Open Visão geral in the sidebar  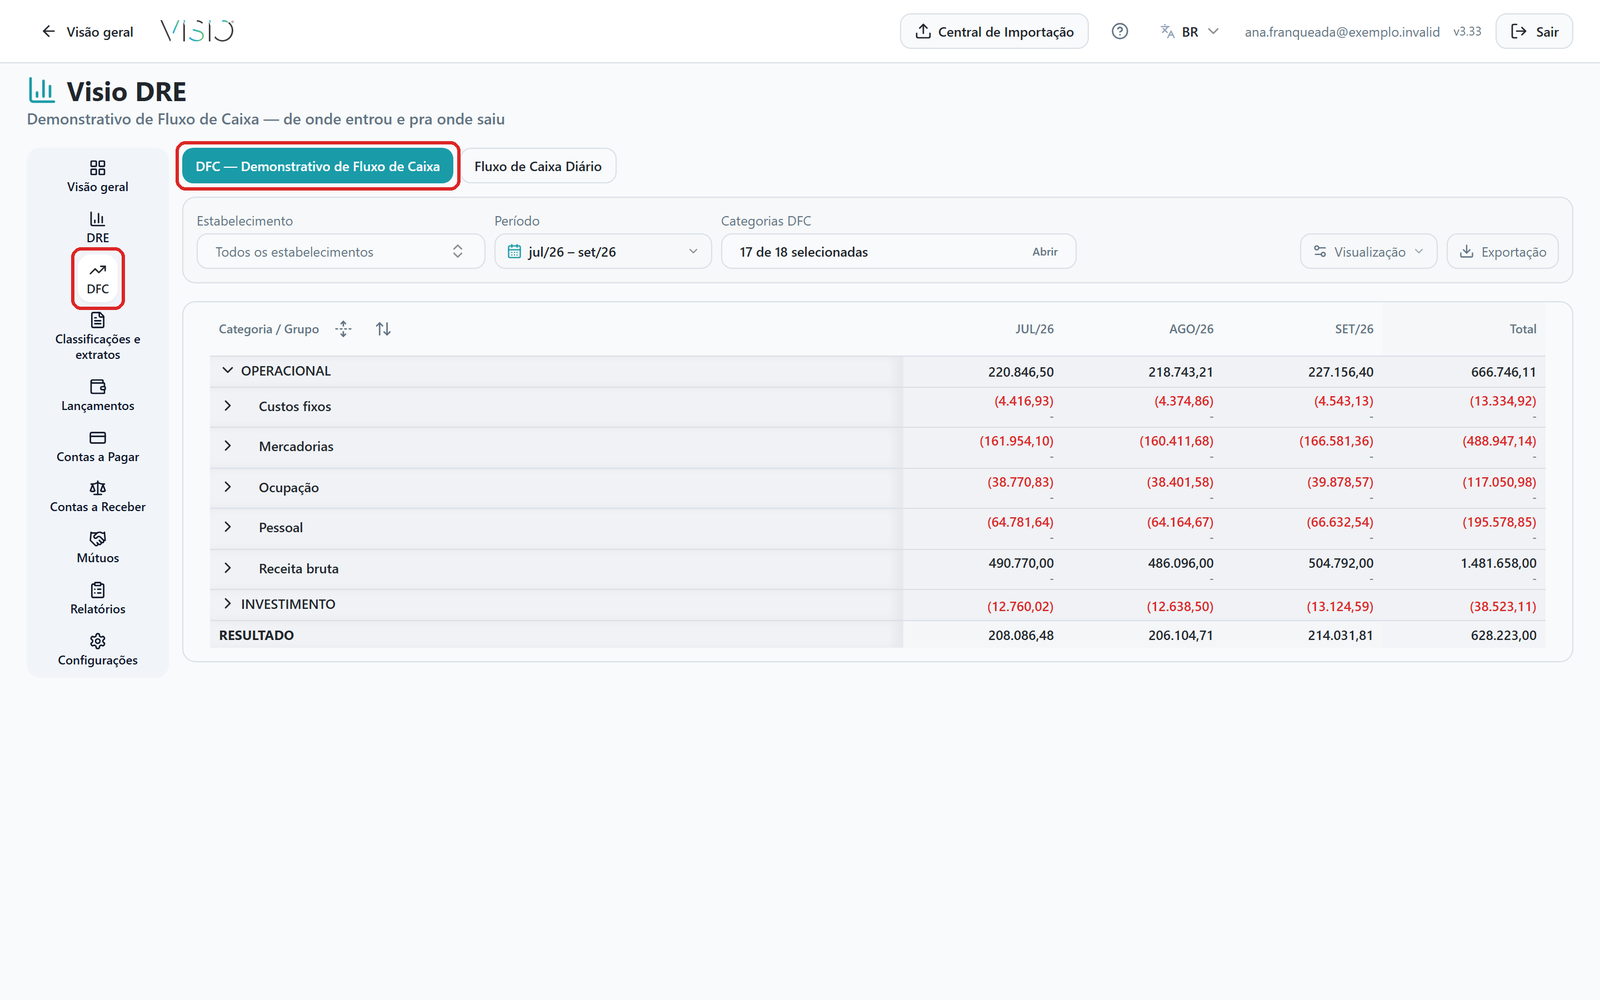97,176
